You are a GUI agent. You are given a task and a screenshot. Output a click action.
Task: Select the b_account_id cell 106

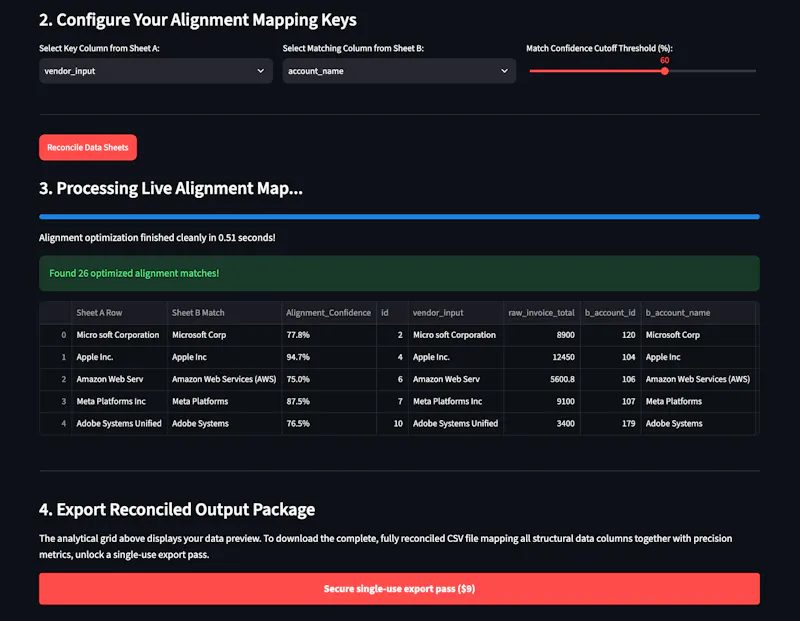point(610,379)
